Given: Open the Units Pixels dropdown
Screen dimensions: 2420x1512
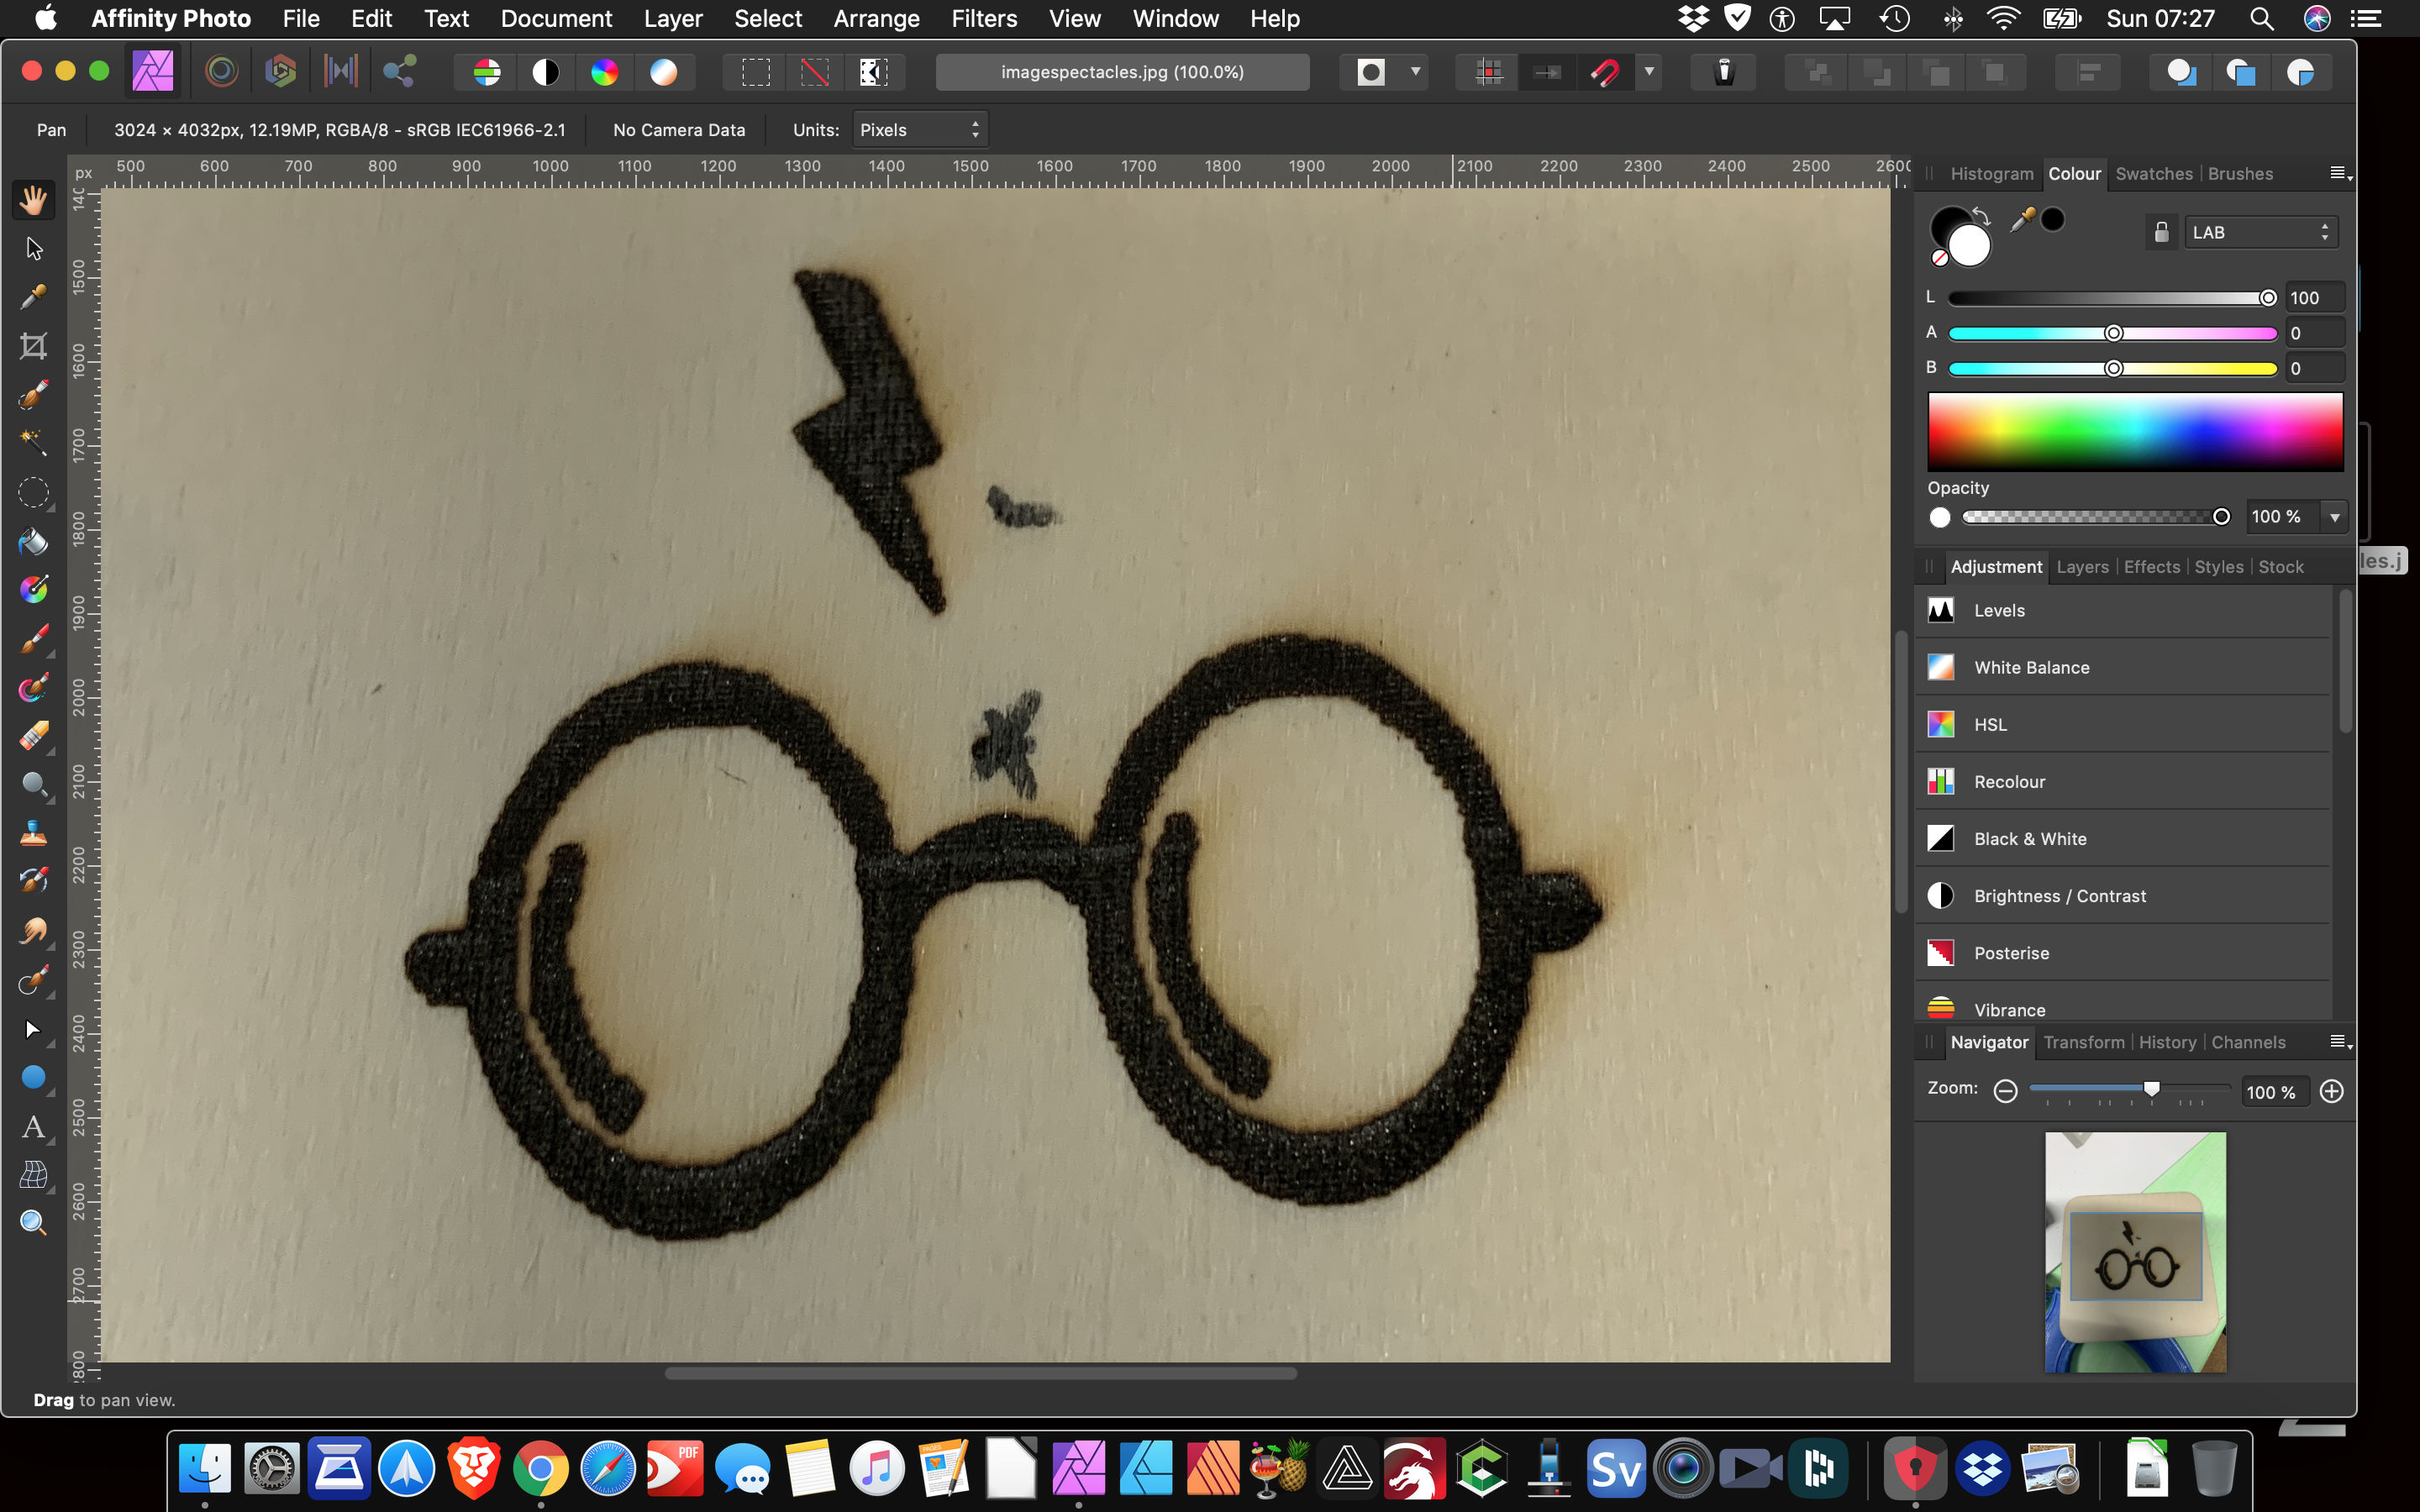Looking at the screenshot, I should (919, 130).
